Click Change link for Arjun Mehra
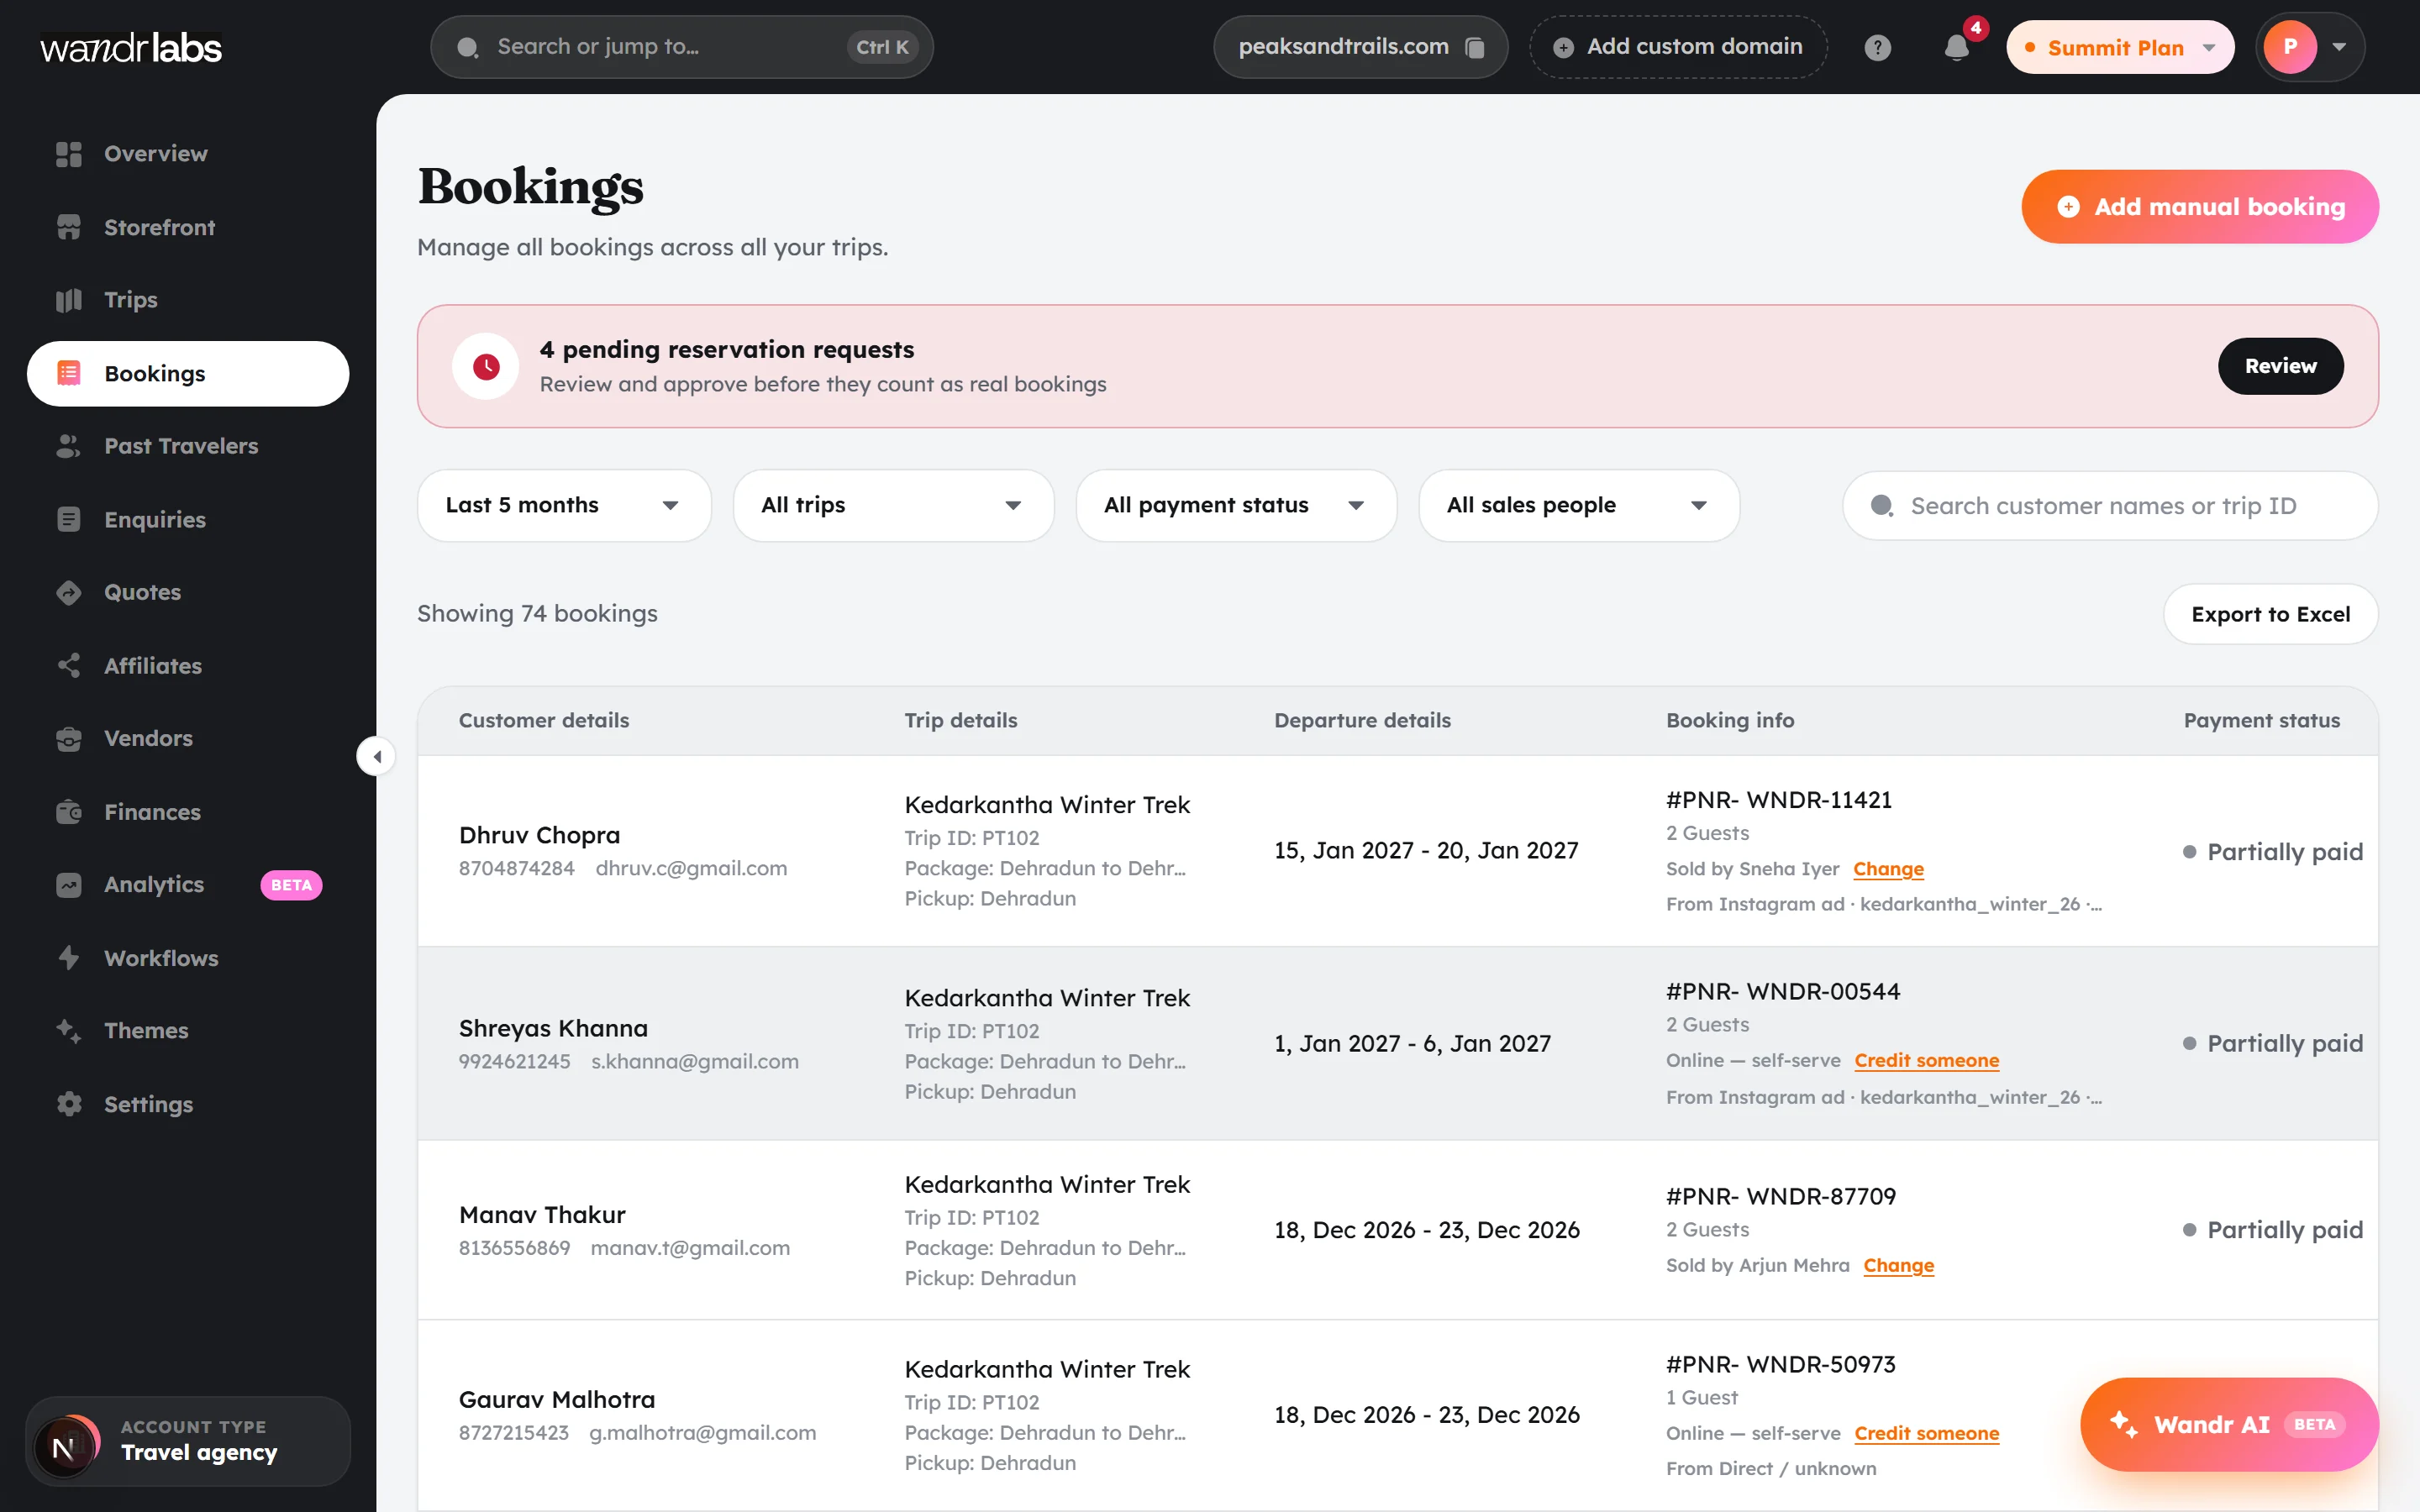The width and height of the screenshot is (2420, 1512). pyautogui.click(x=1898, y=1265)
